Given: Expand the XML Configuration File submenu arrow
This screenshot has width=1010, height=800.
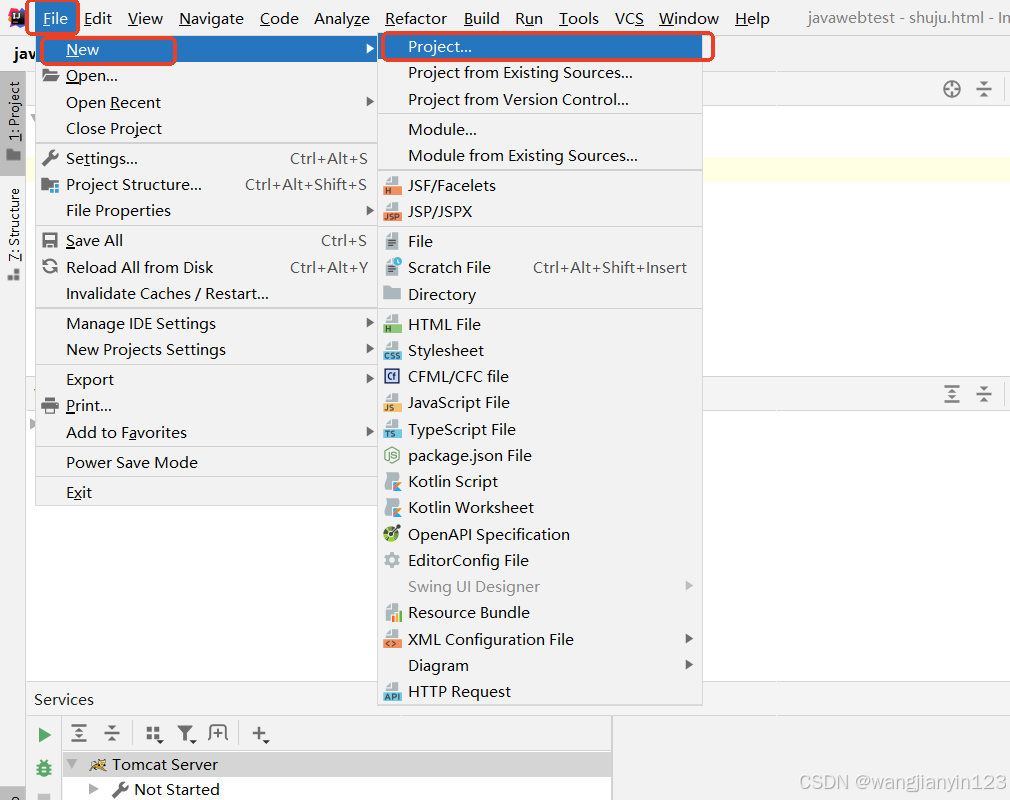Looking at the screenshot, I should [x=689, y=639].
